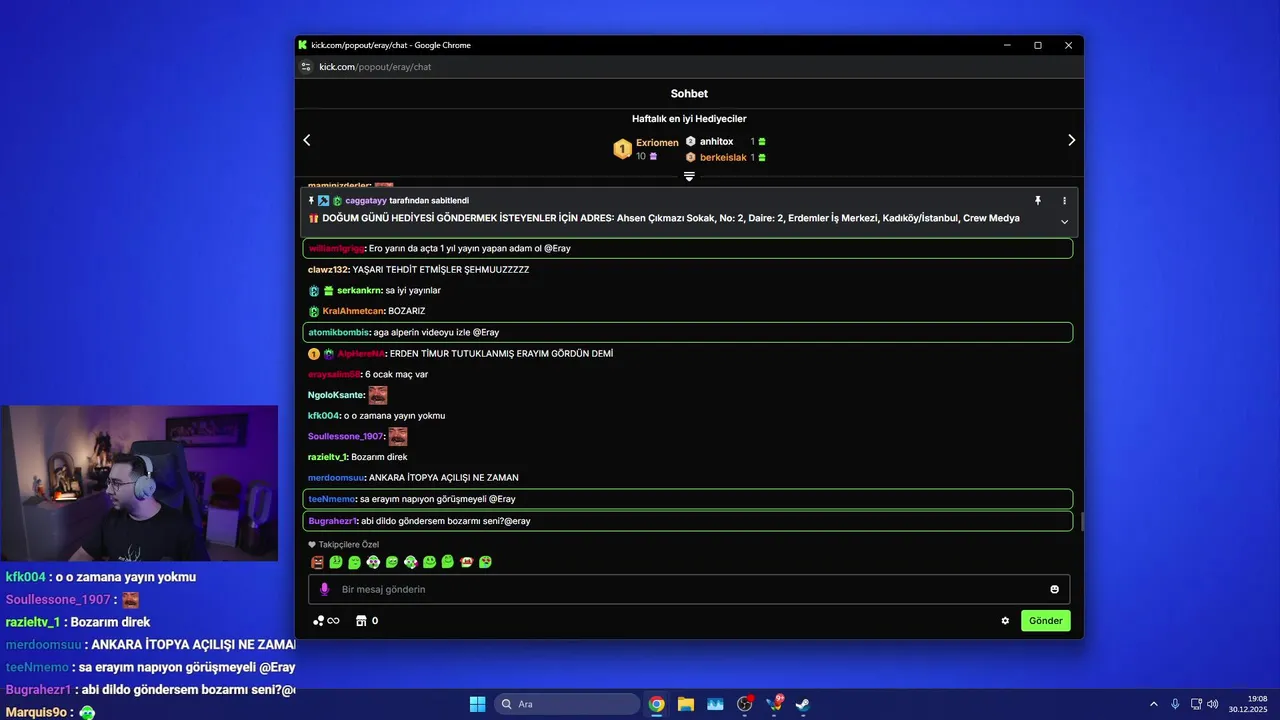Viewport: 1280px width, 720px height.
Task: Click the taskbar Ara search box
Action: click(x=568, y=704)
